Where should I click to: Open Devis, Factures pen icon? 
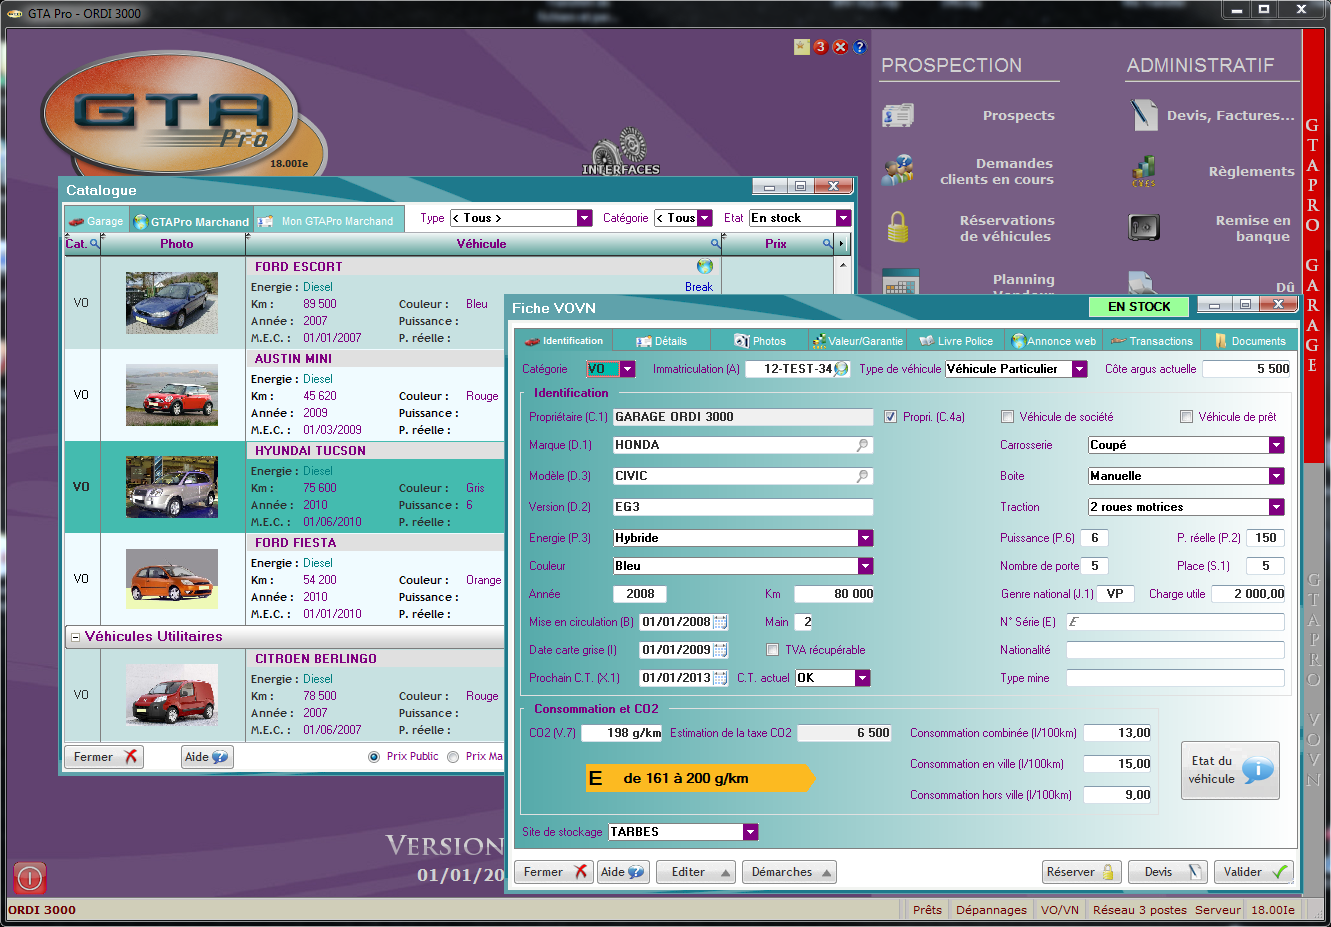click(x=1144, y=115)
